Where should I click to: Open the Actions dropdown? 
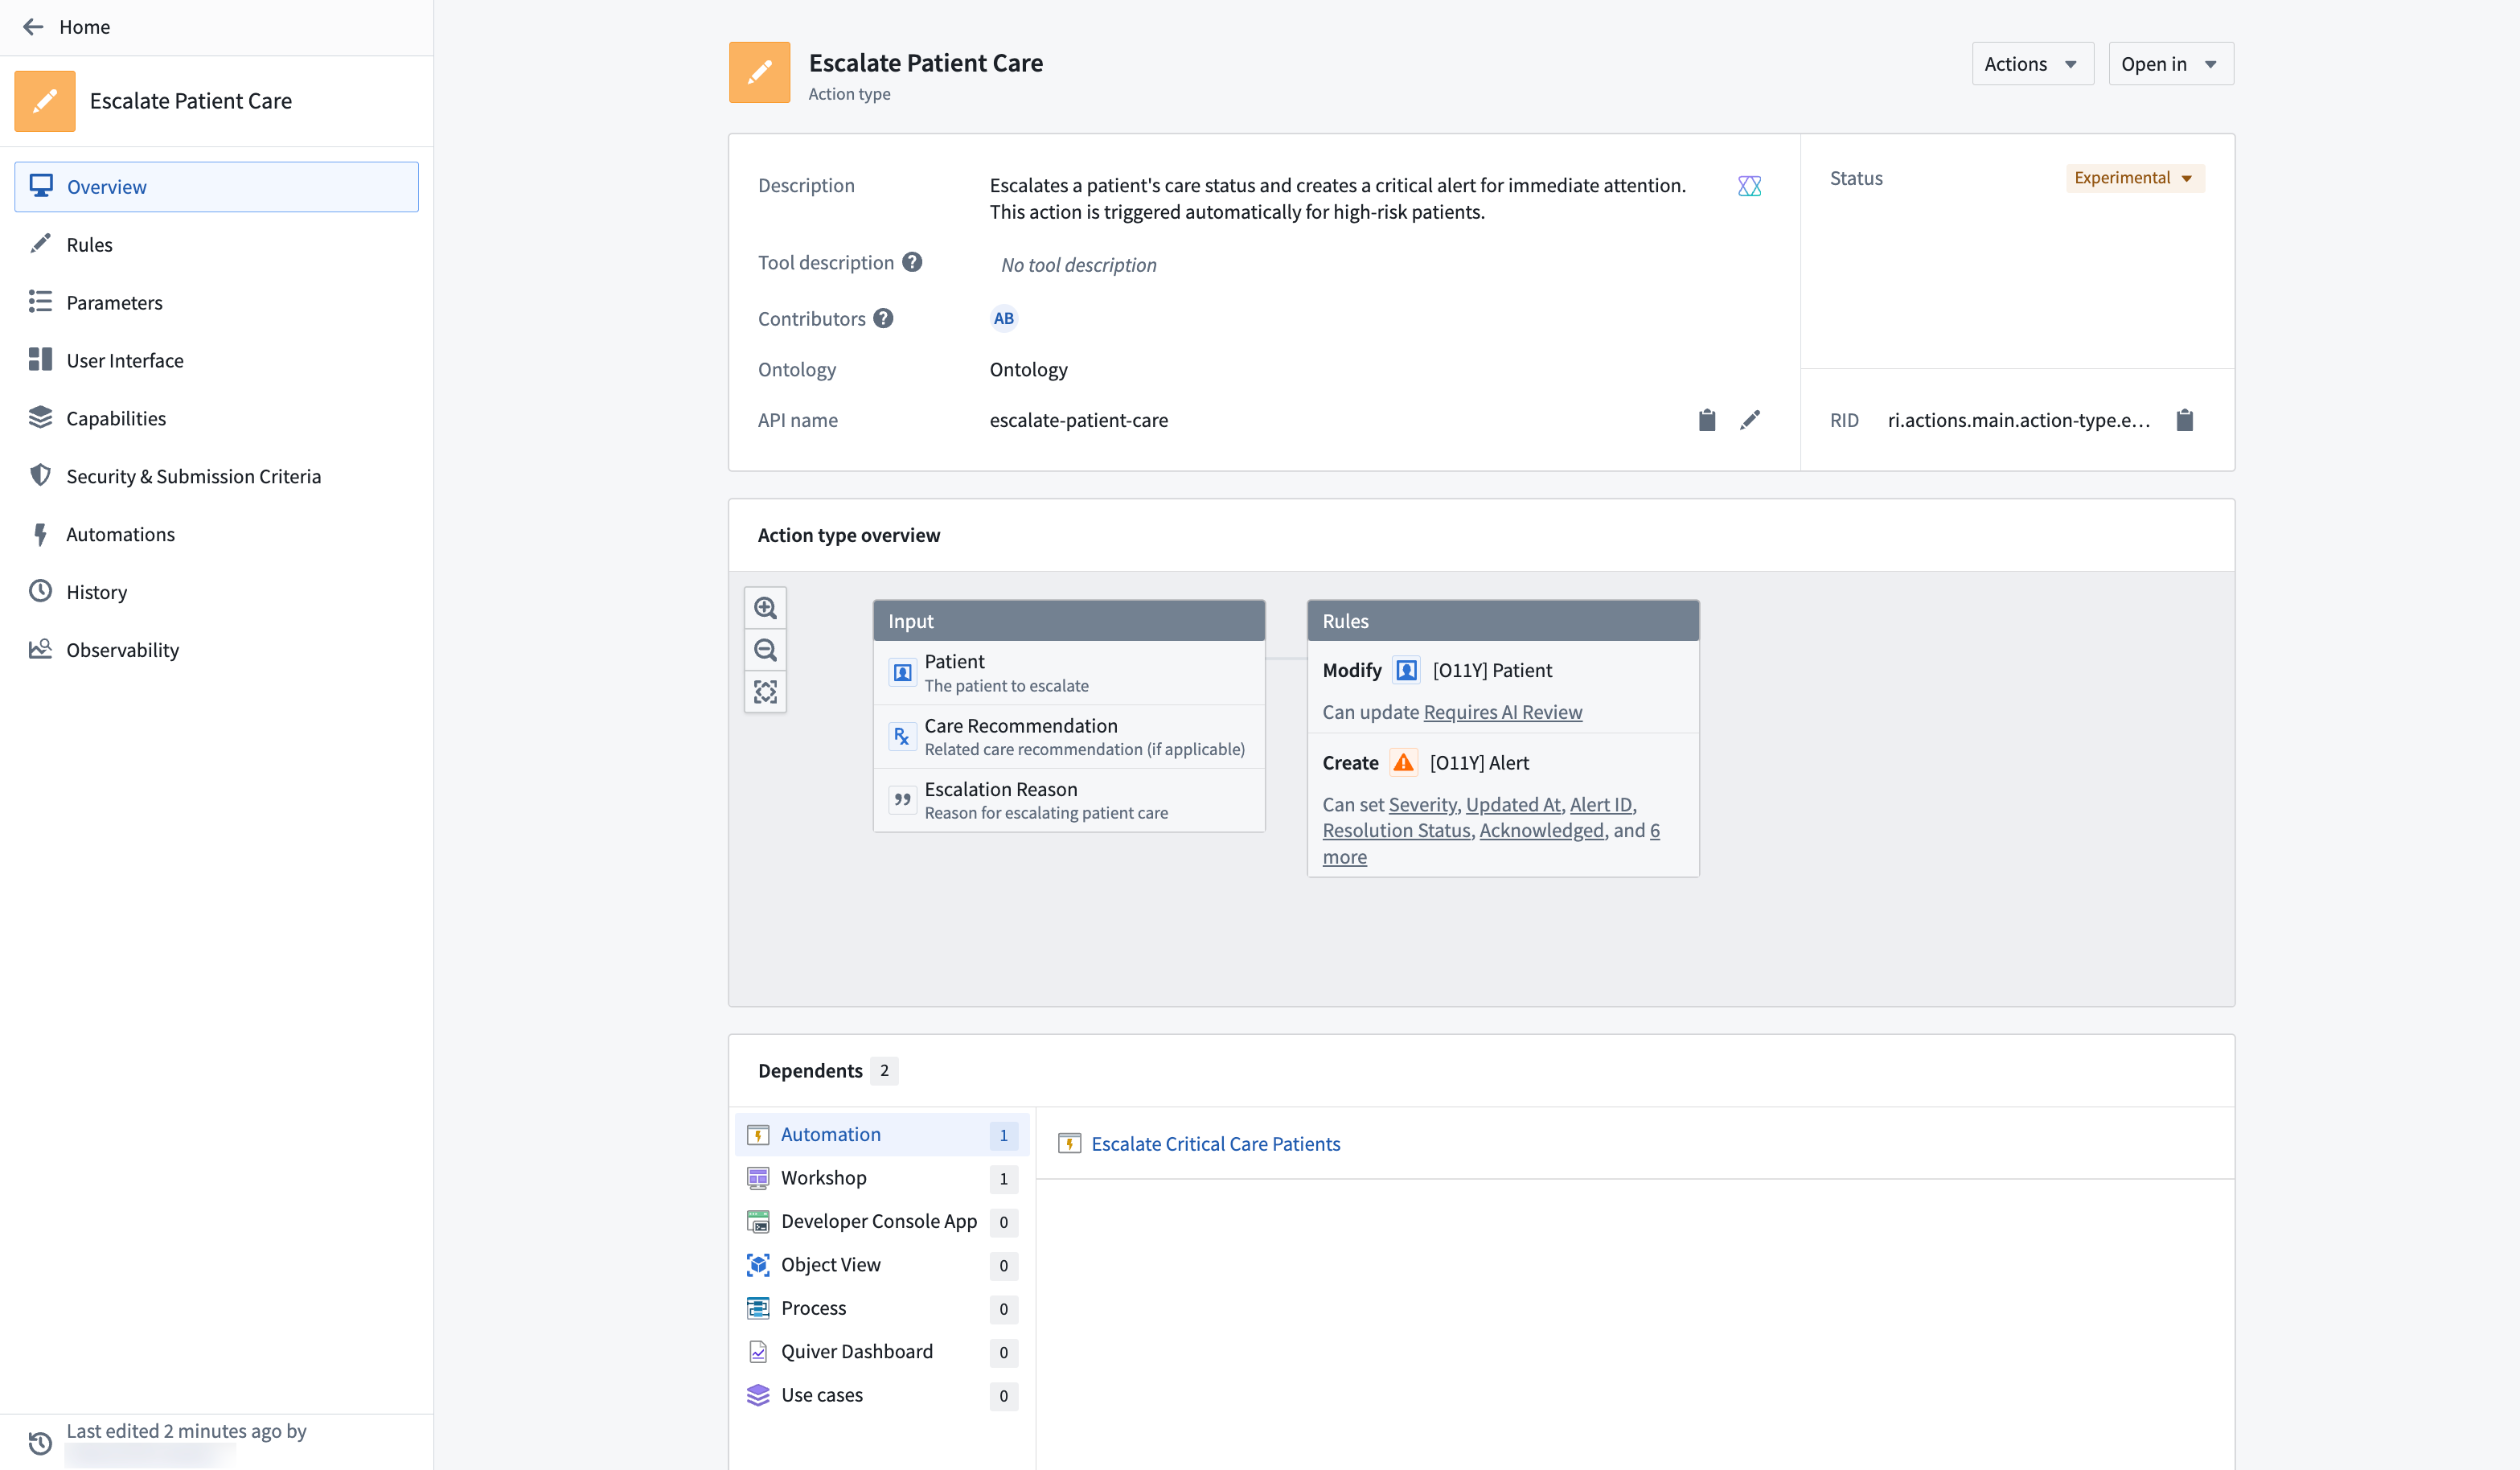click(2031, 63)
